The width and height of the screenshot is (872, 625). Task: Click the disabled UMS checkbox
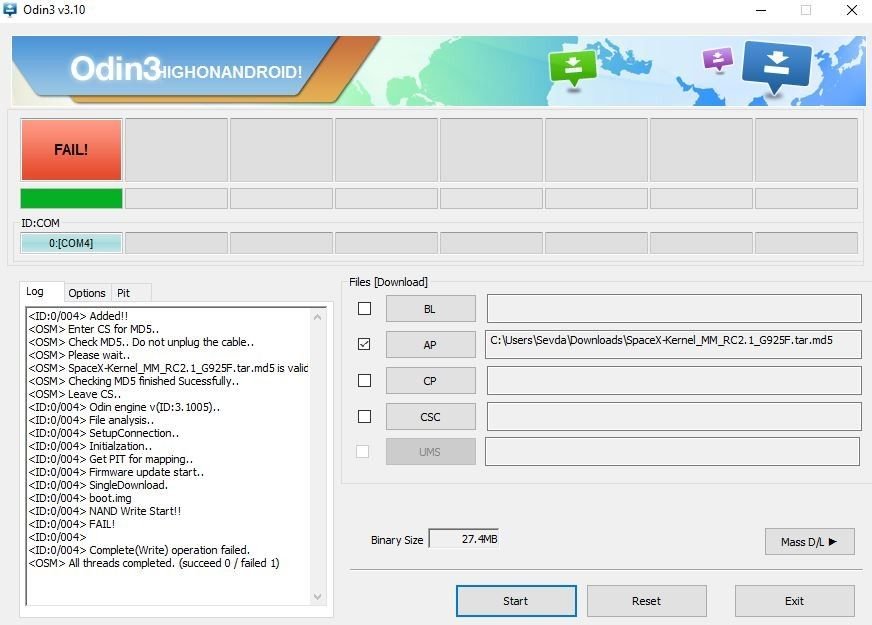[x=362, y=452]
